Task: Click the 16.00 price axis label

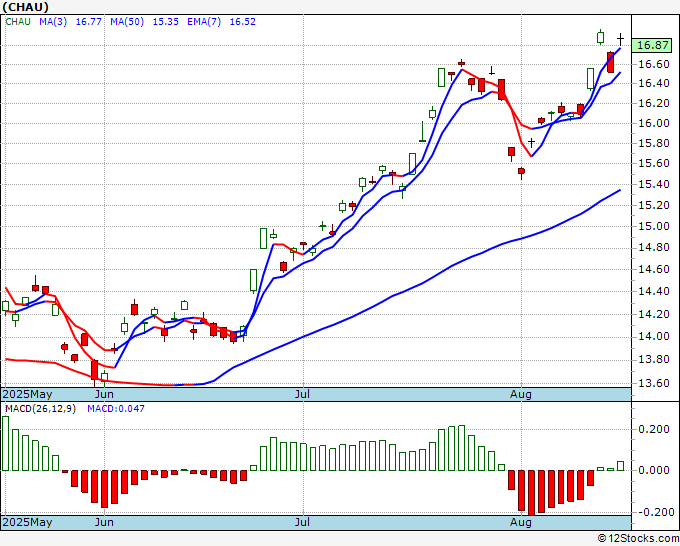Action: point(654,123)
